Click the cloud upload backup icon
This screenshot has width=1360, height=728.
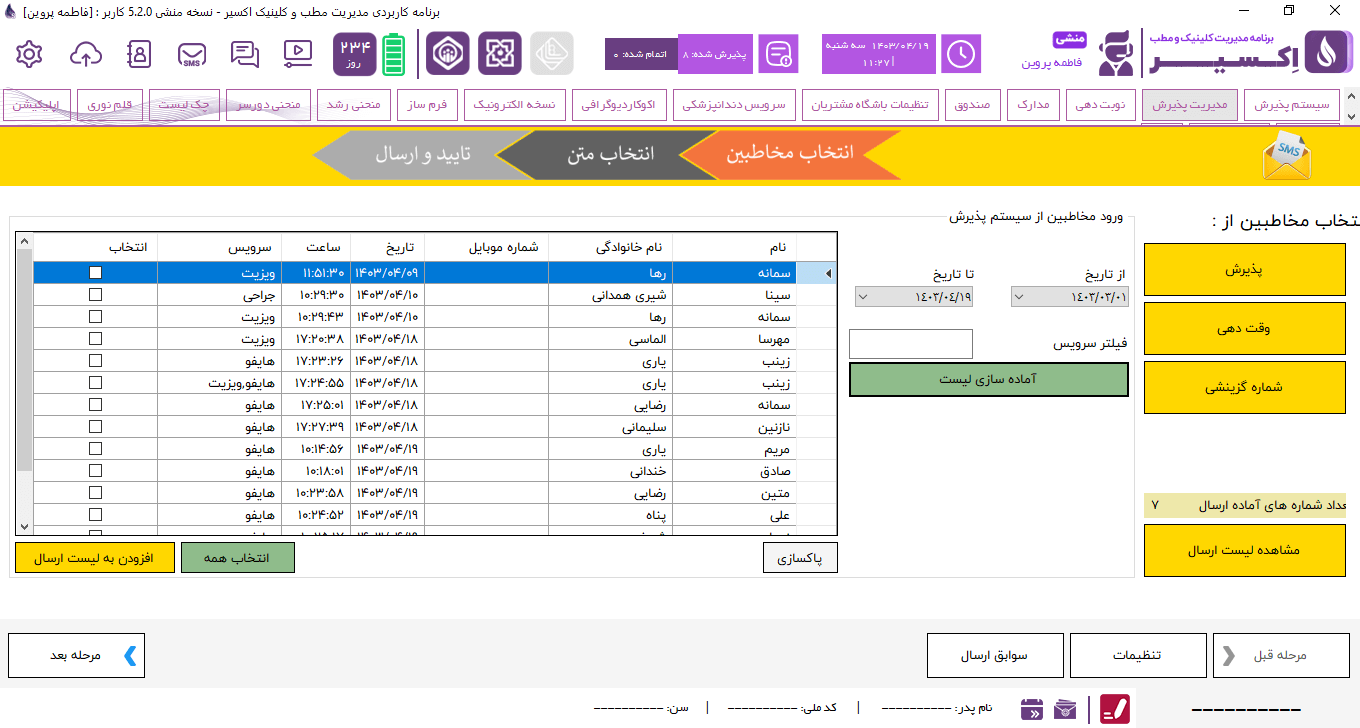pos(88,54)
